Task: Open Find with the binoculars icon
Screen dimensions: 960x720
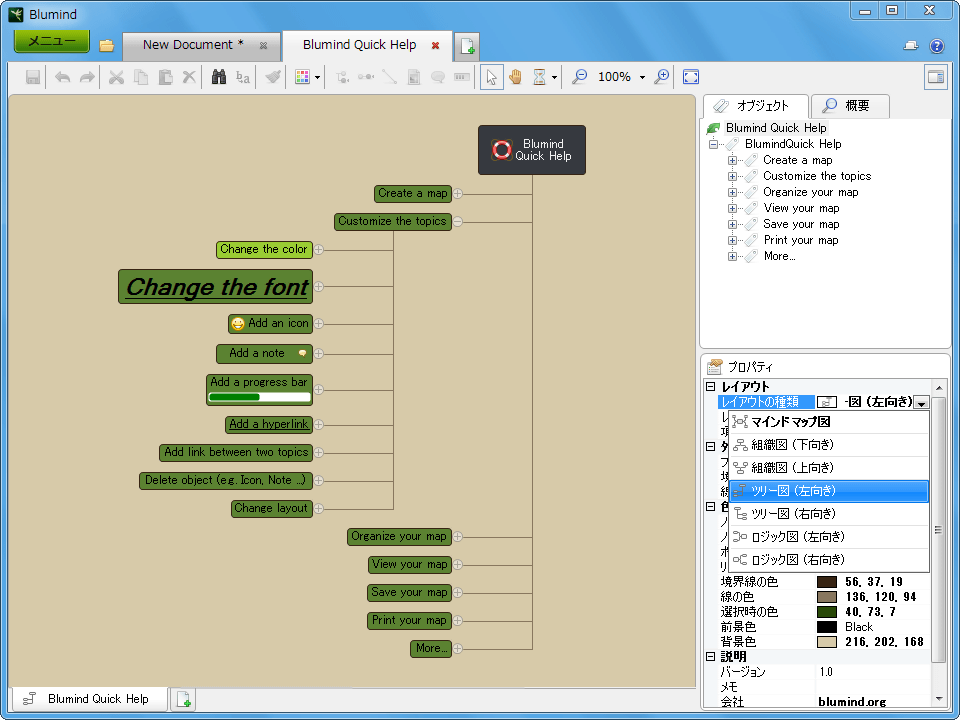Action: (219, 77)
